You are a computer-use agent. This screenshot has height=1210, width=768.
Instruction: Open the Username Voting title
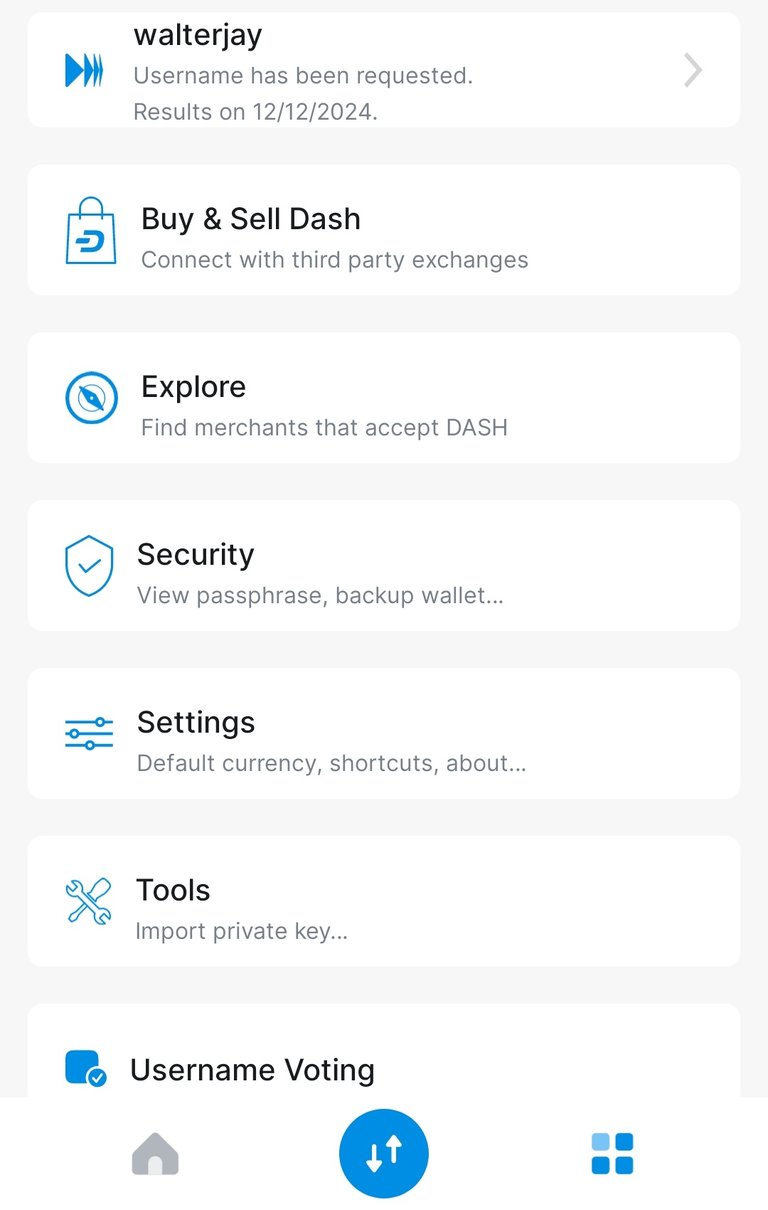[x=253, y=1070]
